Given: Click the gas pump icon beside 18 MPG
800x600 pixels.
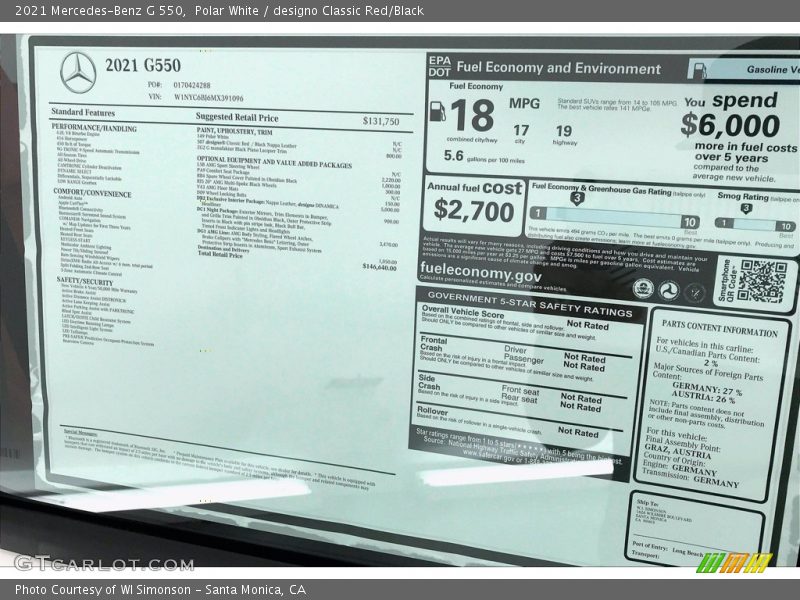Looking at the screenshot, I should click(x=437, y=112).
